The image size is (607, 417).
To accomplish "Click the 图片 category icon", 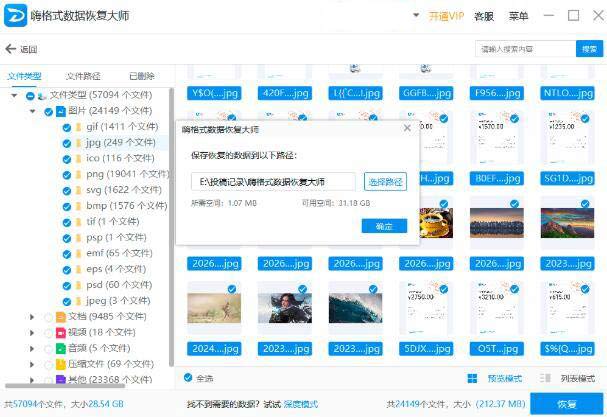I will point(61,112).
